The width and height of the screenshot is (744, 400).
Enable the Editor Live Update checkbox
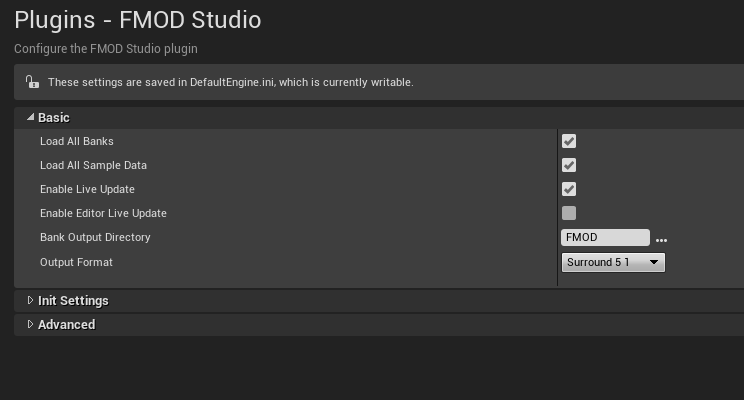569,213
